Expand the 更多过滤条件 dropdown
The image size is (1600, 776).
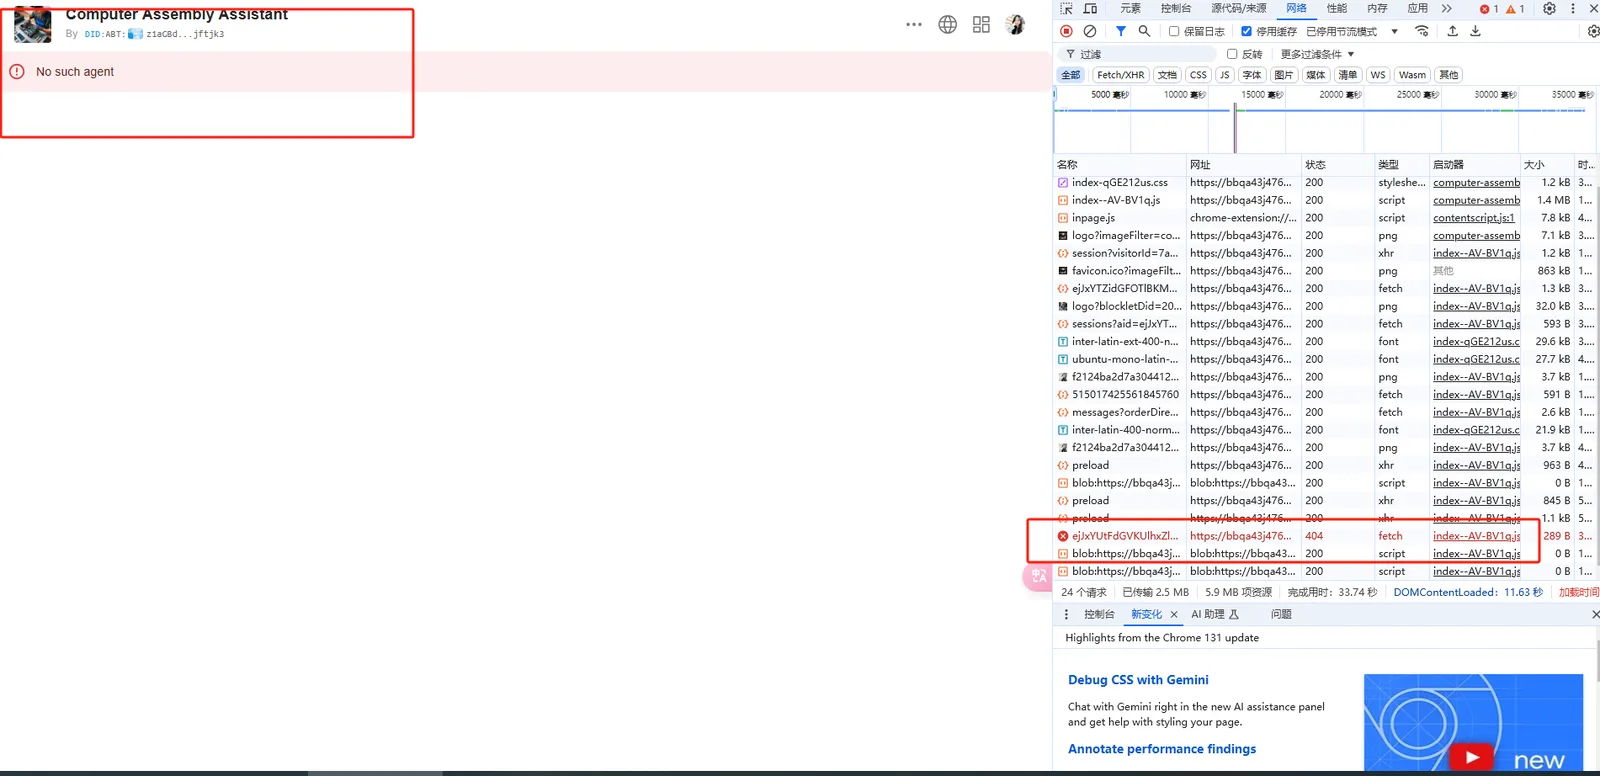point(1317,54)
